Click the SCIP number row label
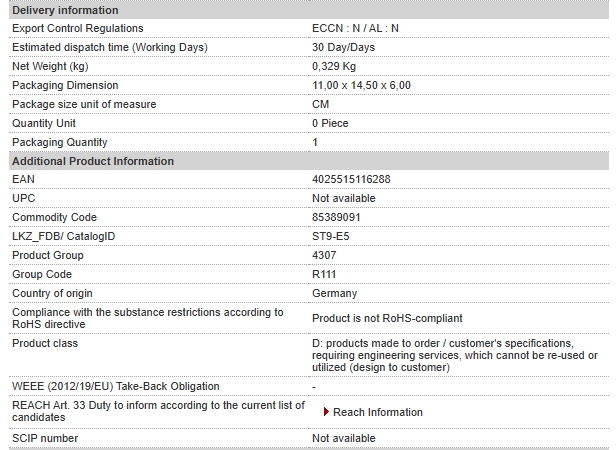 (45, 438)
